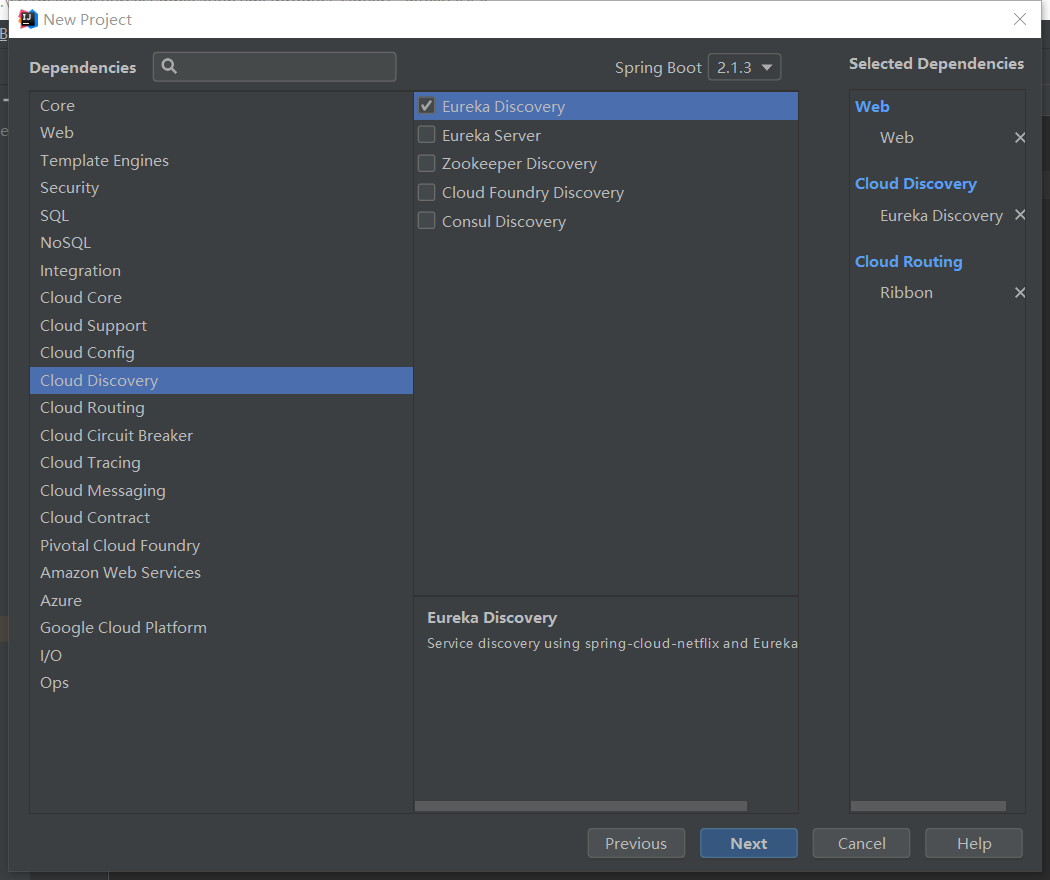Proceed with the Next button
This screenshot has height=880, width=1050.
(749, 843)
